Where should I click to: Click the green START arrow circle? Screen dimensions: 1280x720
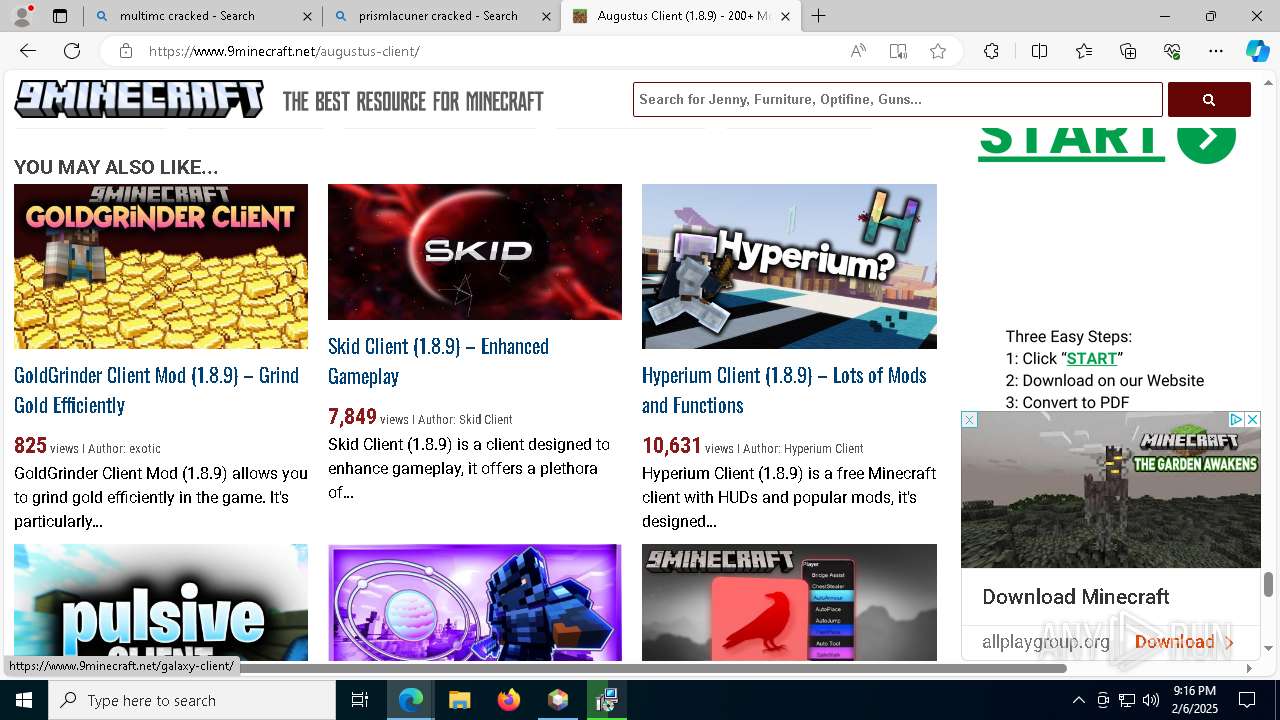1206,140
